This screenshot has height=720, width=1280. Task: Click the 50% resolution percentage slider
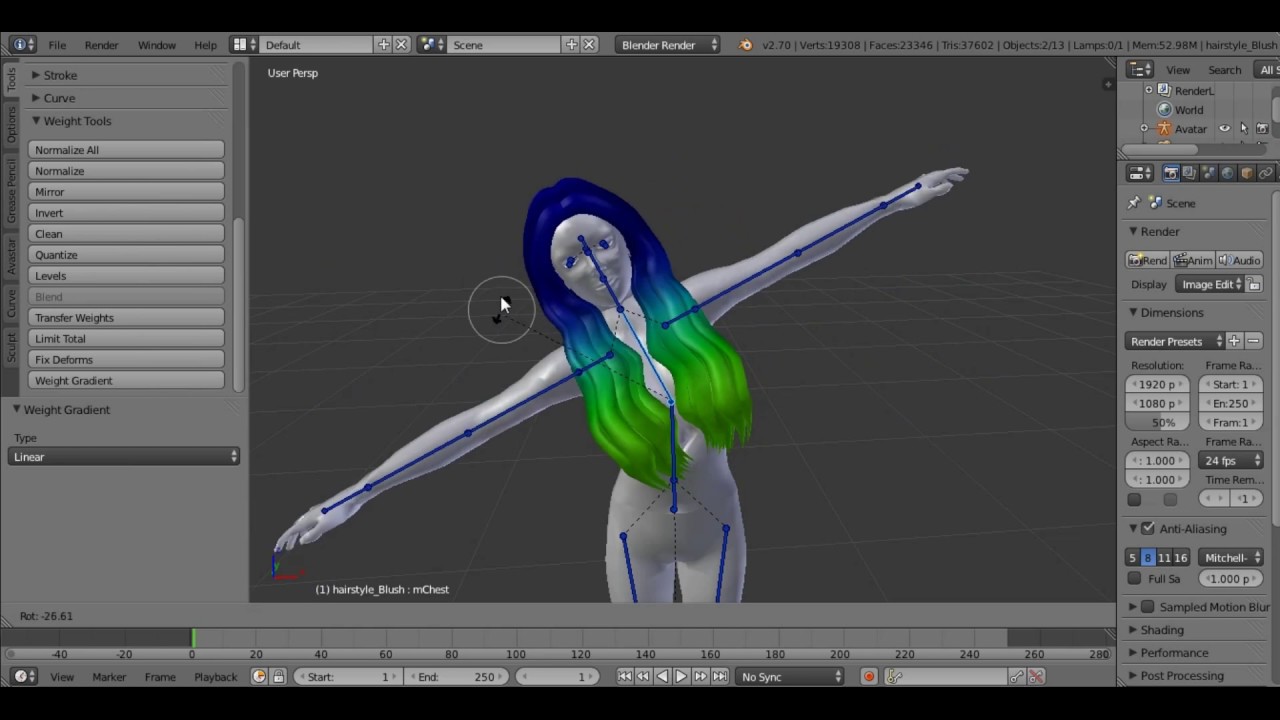[x=1158, y=423]
